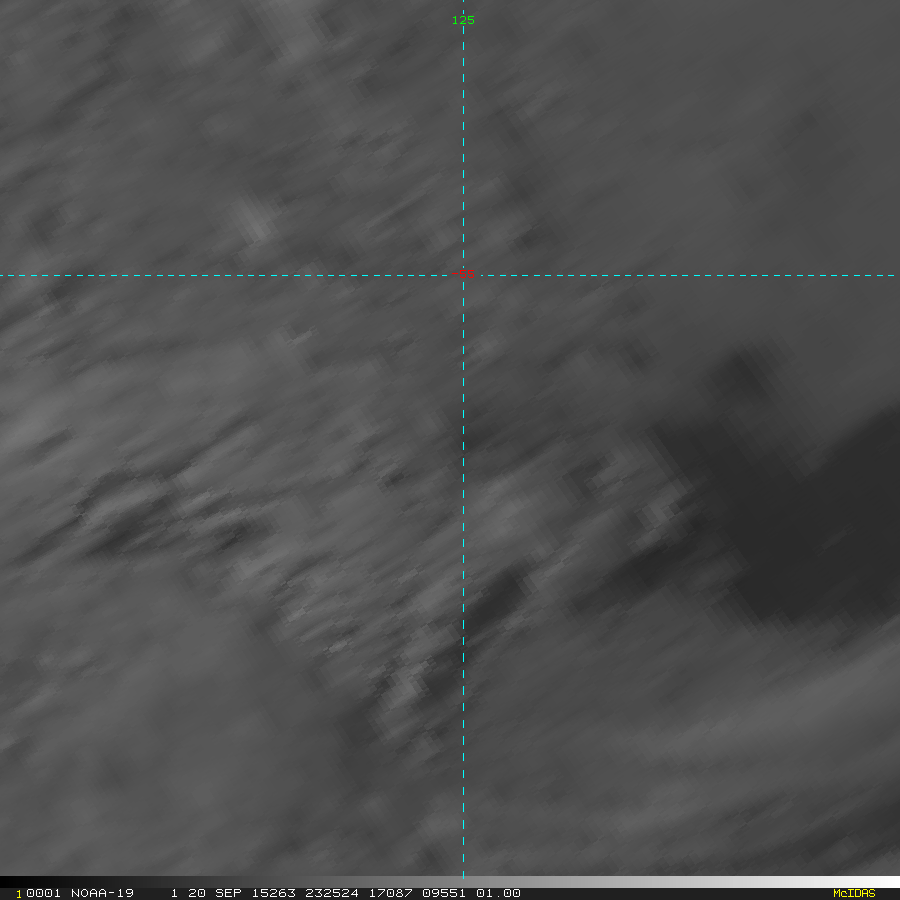Click the yellow frame number 1
This screenshot has width=900, height=900.
19,894
